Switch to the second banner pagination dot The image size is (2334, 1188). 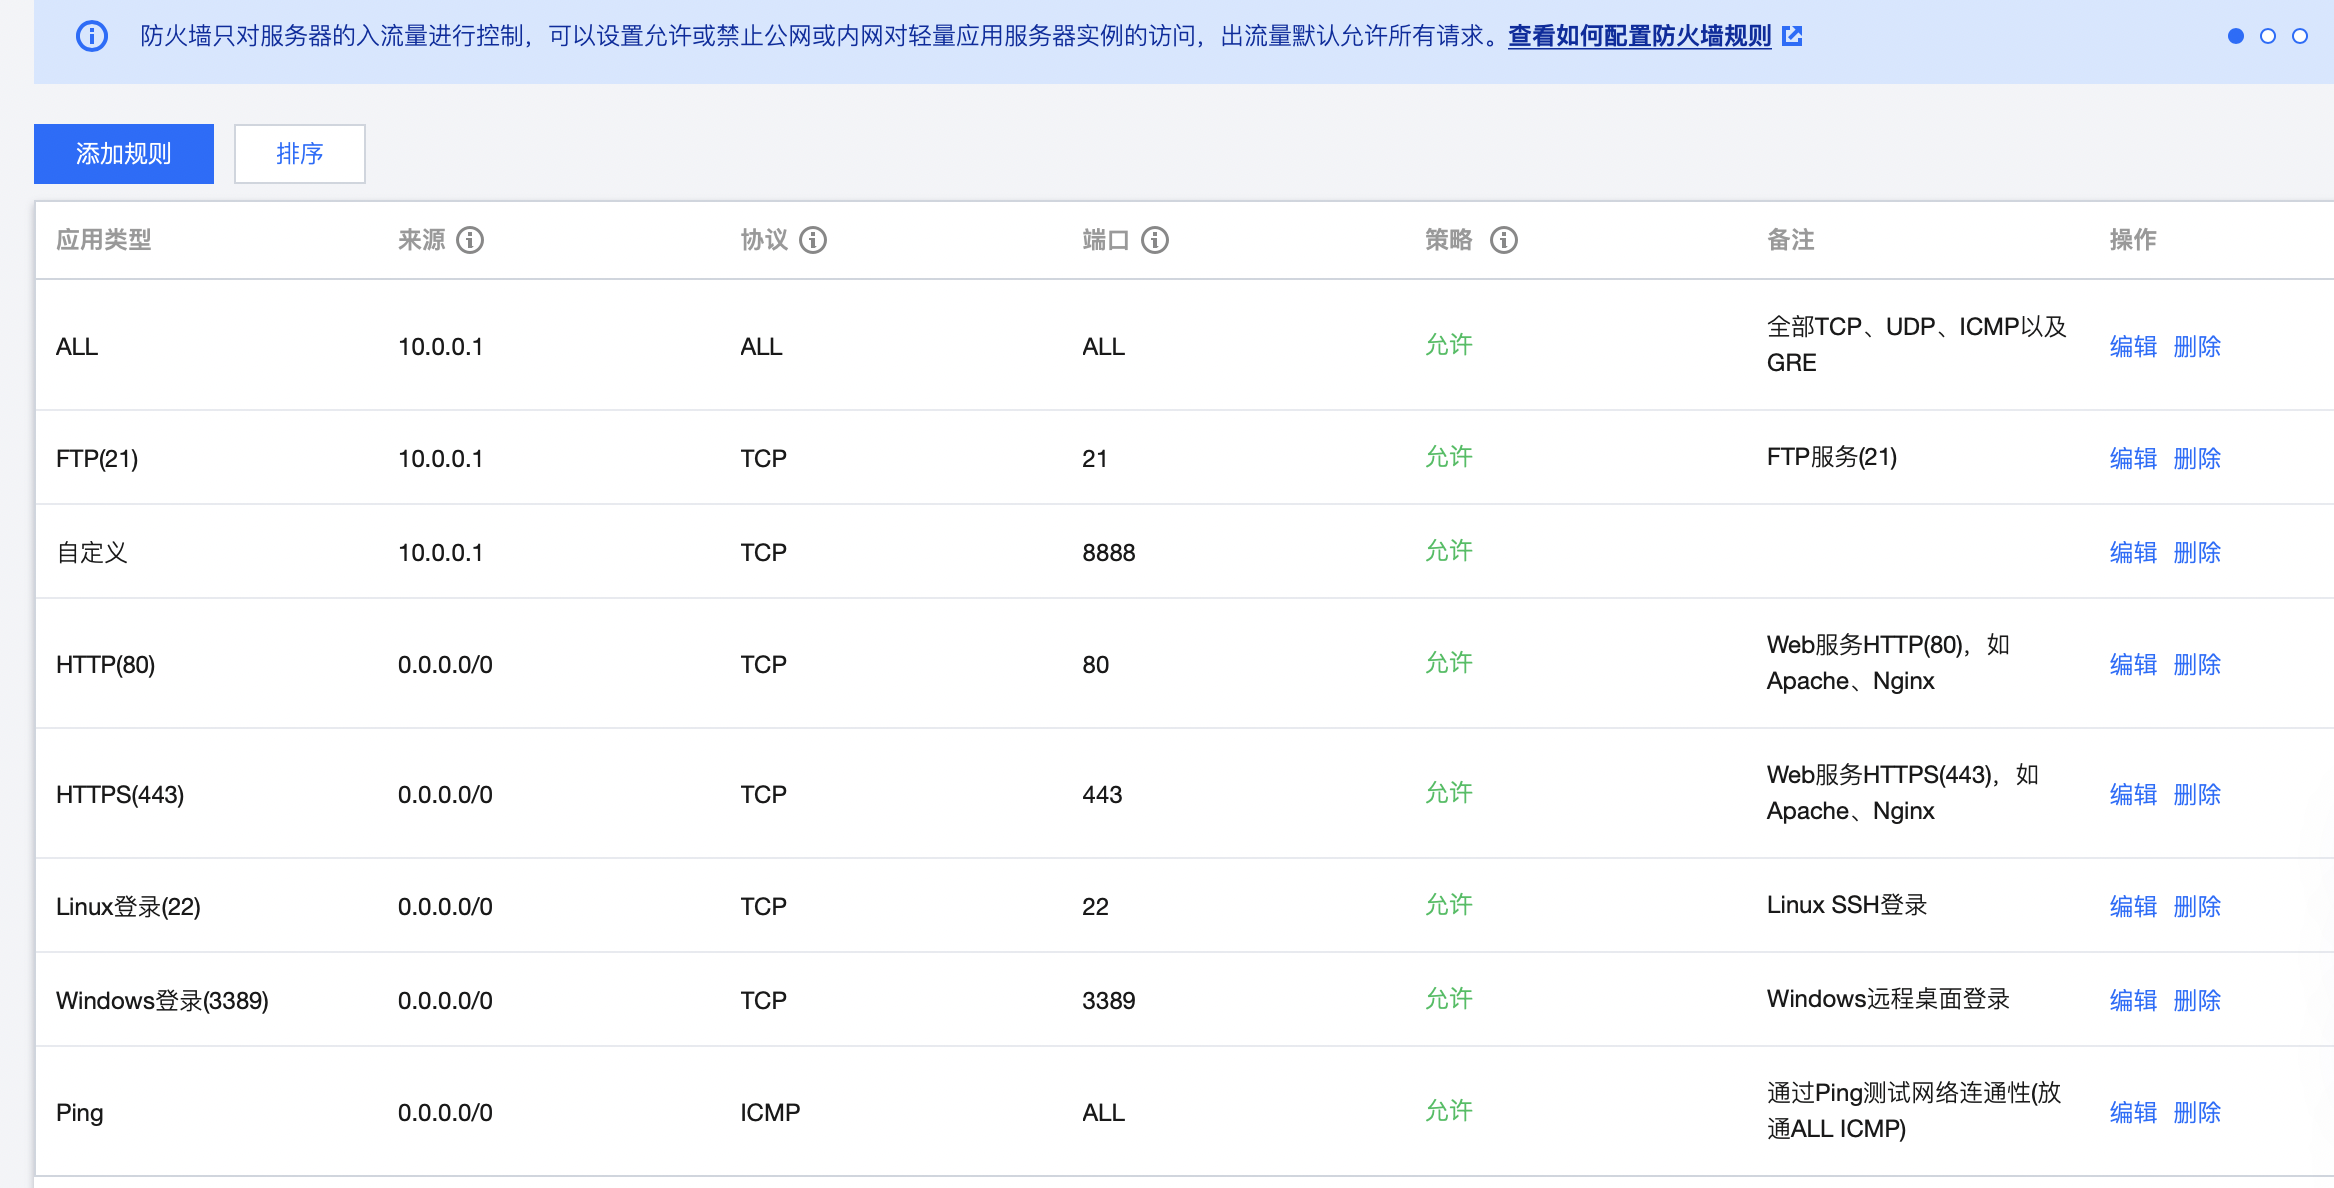[x=2268, y=37]
